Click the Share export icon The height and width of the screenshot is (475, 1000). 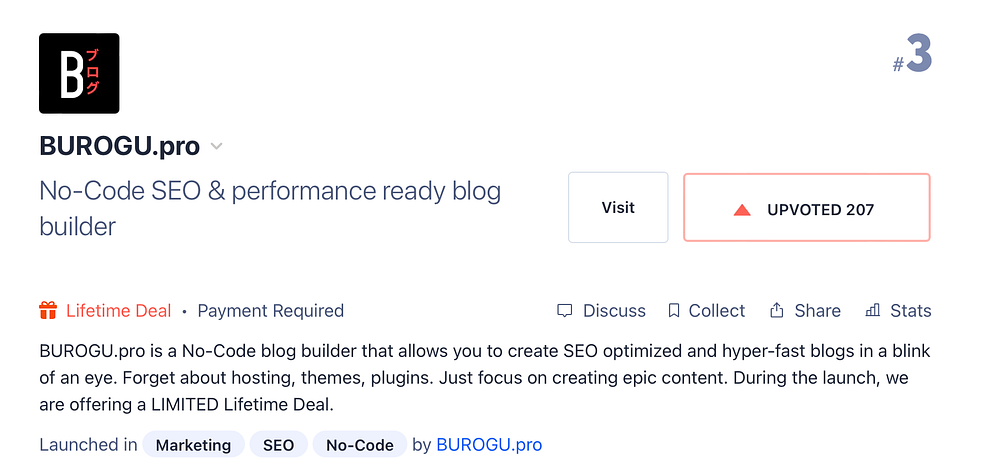tap(777, 311)
